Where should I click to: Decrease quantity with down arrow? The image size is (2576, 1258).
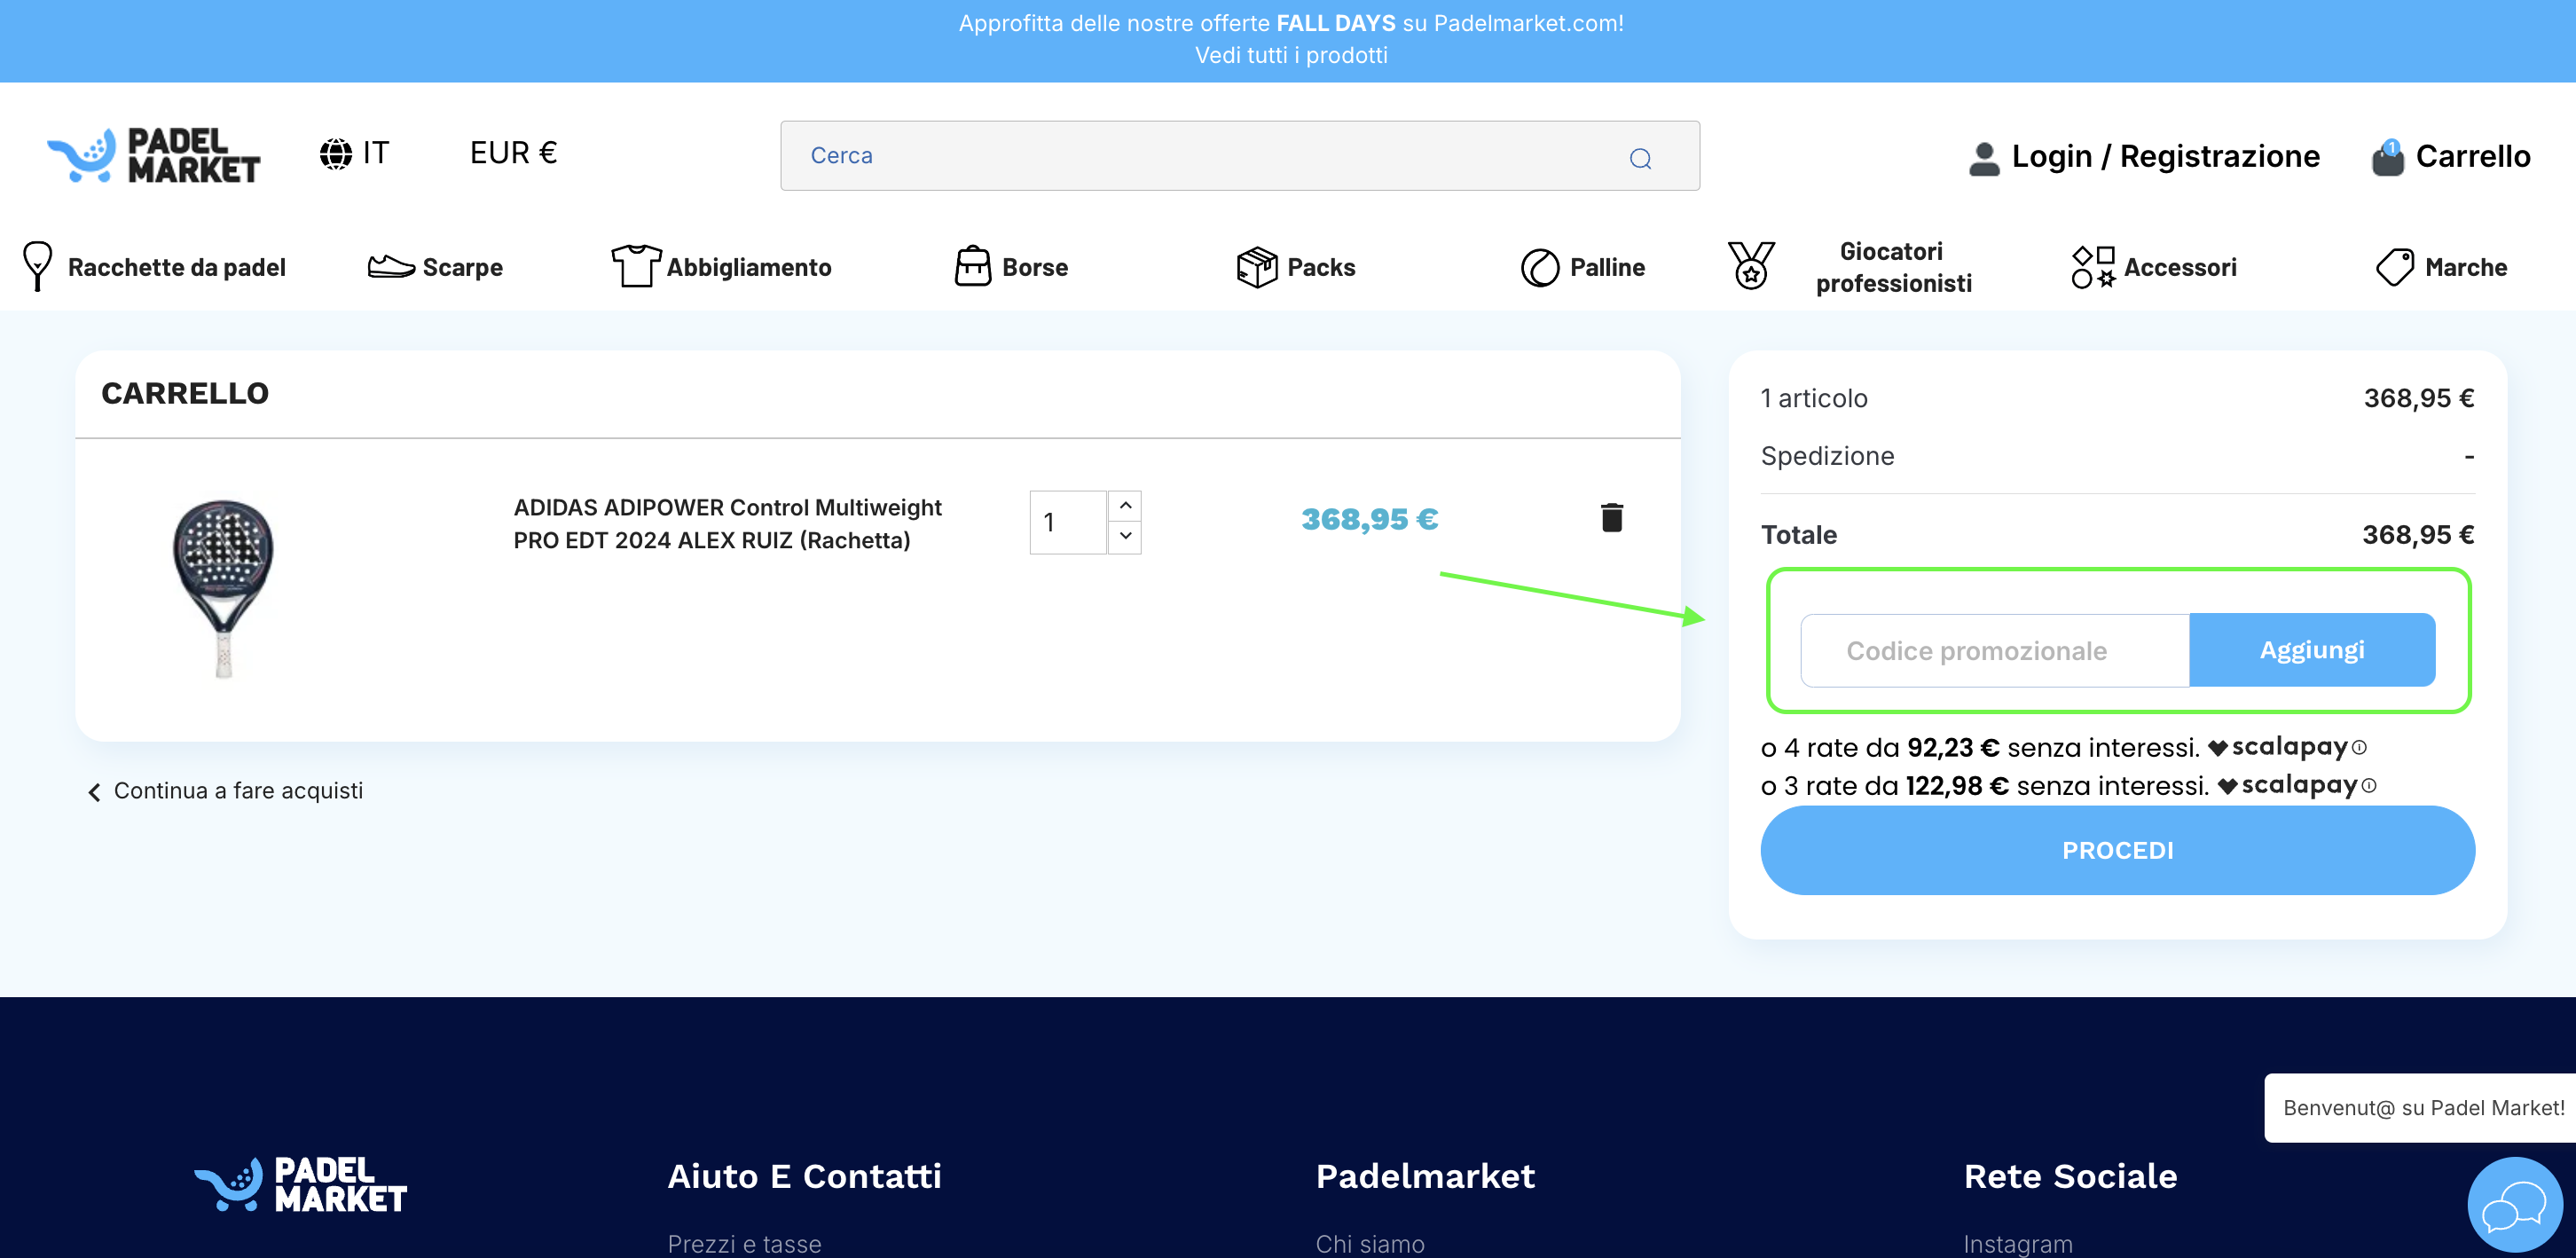coord(1125,537)
